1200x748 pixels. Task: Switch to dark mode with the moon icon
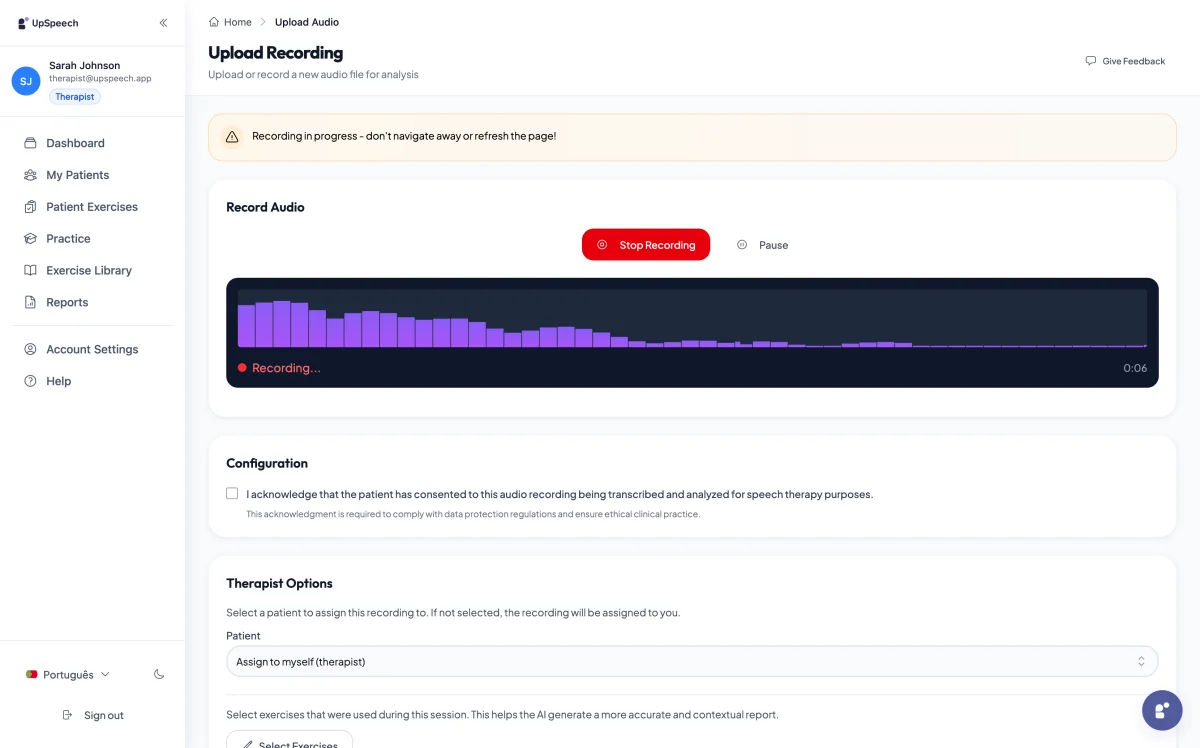tap(158, 674)
